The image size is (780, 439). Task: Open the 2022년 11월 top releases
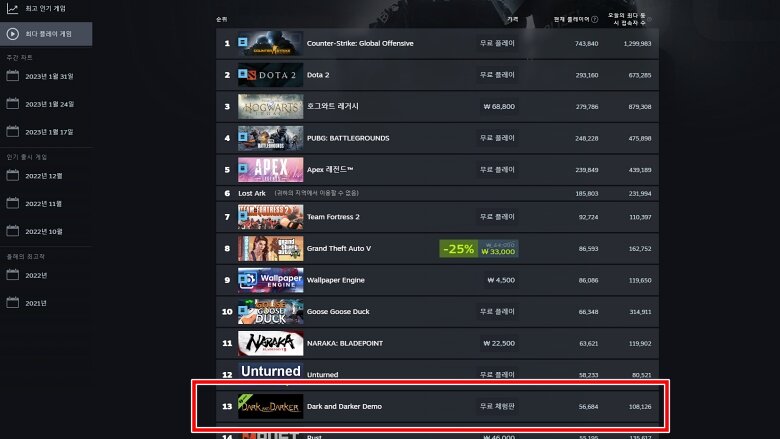point(44,203)
